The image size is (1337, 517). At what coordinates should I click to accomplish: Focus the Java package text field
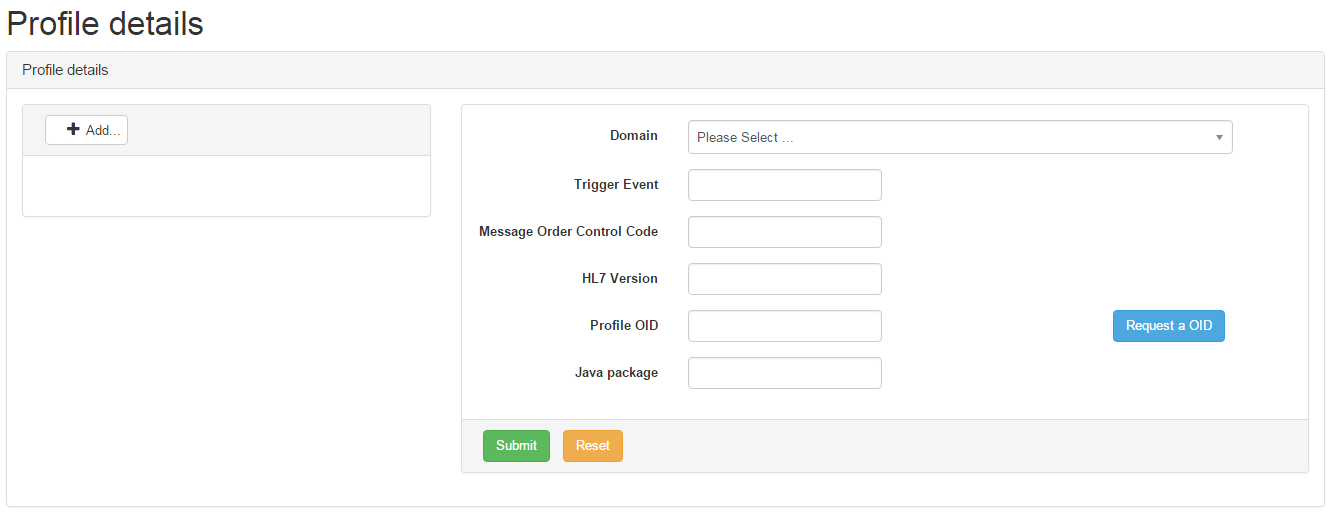pos(785,373)
